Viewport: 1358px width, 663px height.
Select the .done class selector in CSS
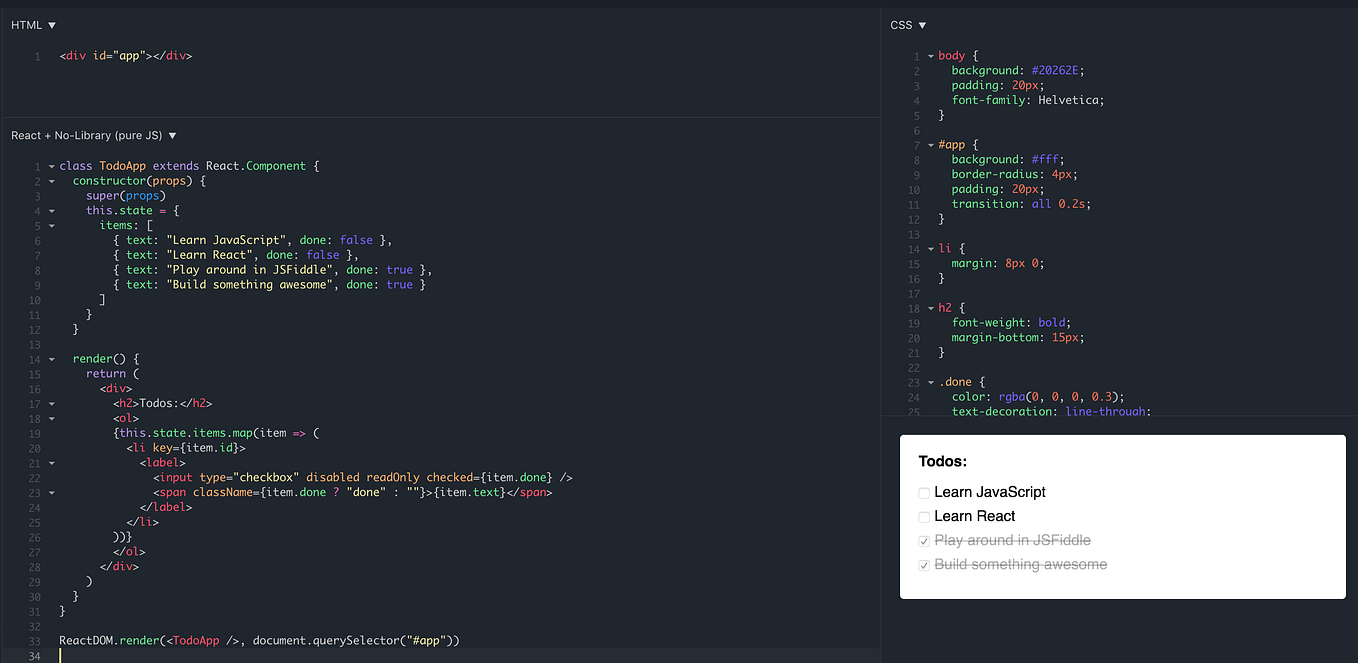[956, 381]
